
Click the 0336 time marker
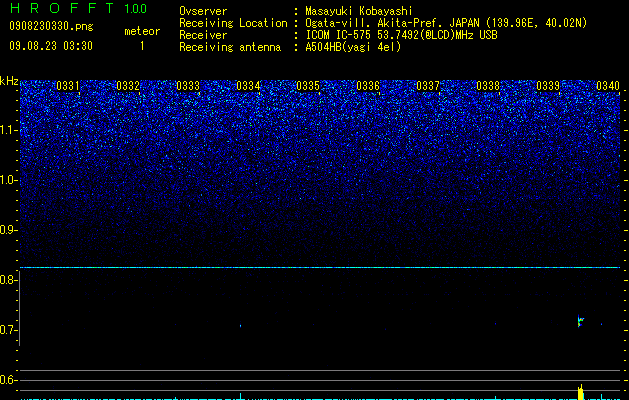click(368, 86)
